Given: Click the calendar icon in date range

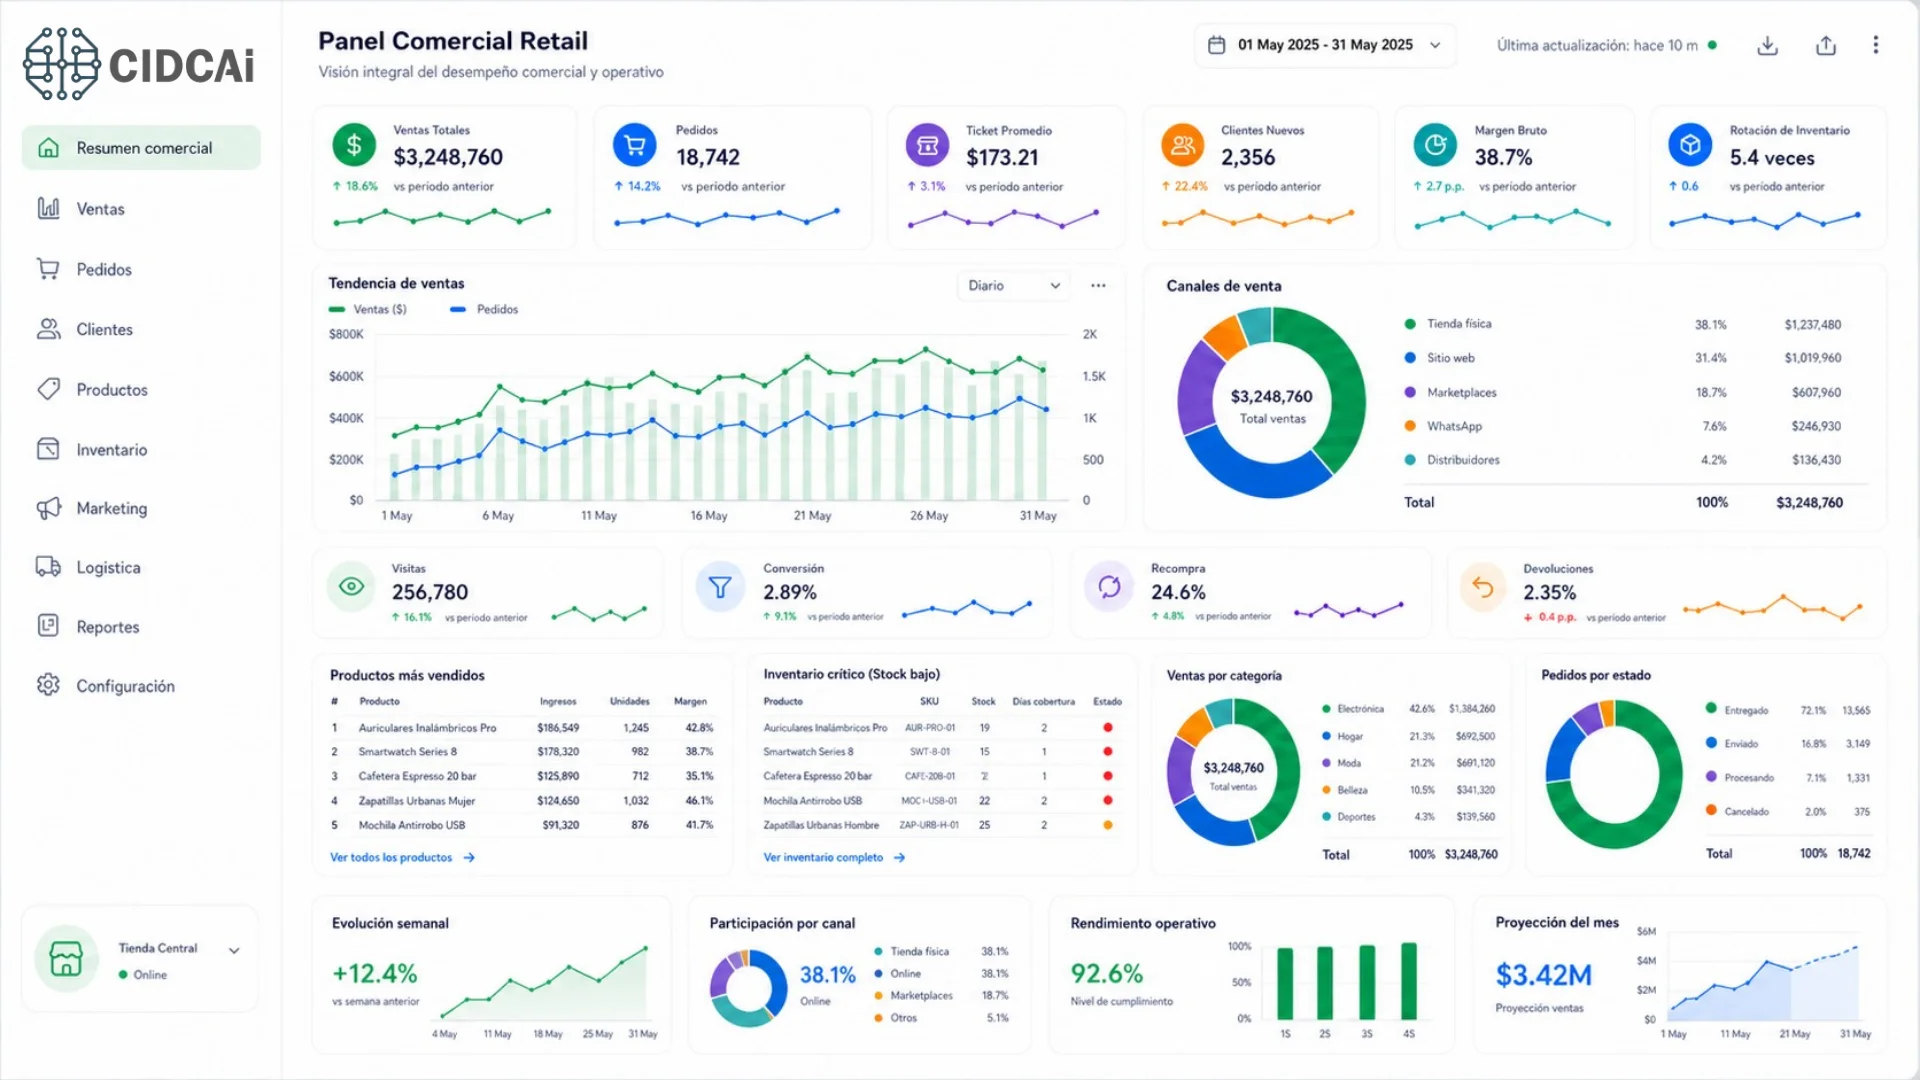Looking at the screenshot, I should click(x=1217, y=45).
